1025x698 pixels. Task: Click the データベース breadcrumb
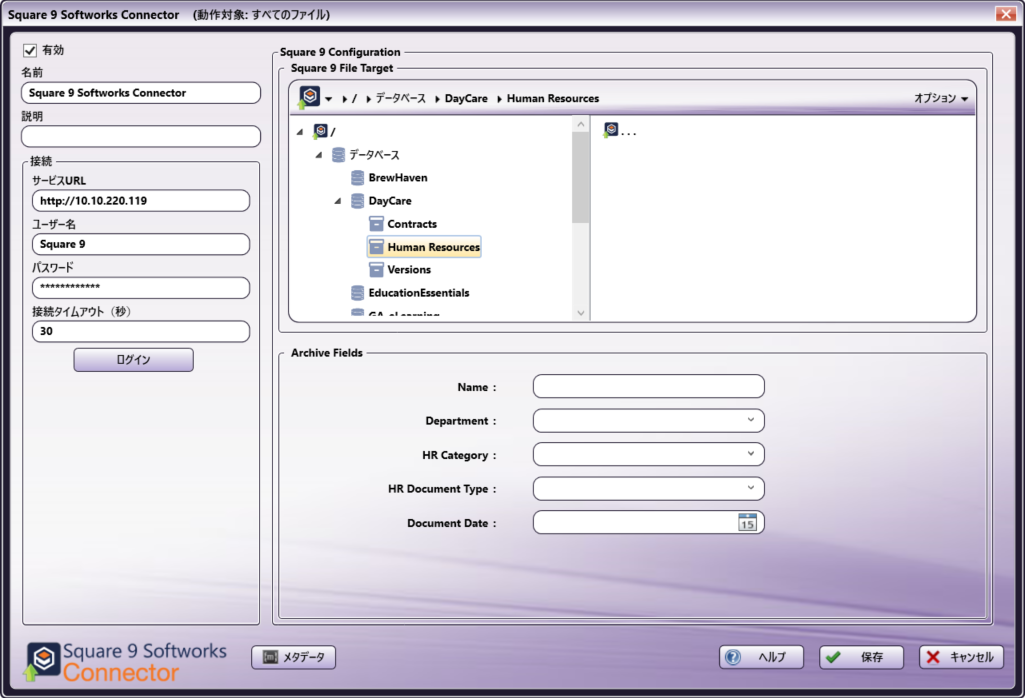[400, 99]
